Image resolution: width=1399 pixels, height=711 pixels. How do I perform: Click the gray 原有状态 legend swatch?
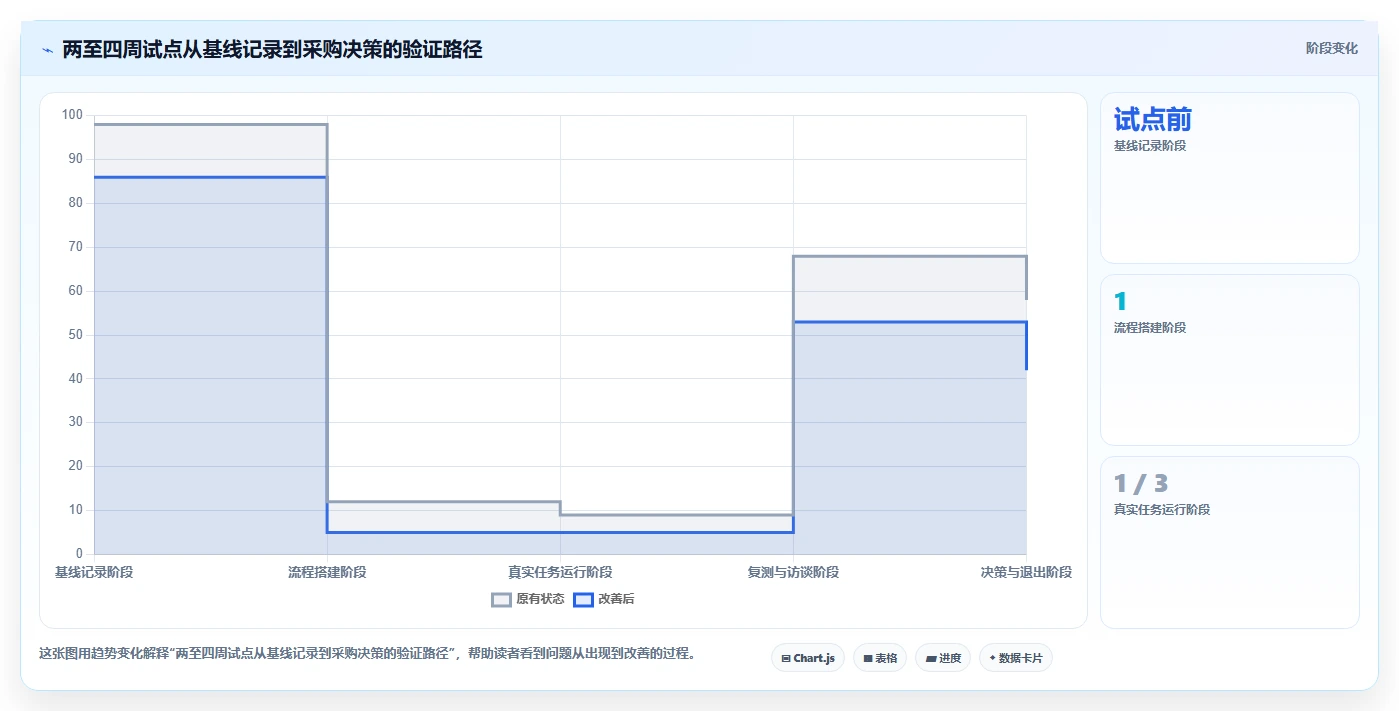(x=502, y=599)
